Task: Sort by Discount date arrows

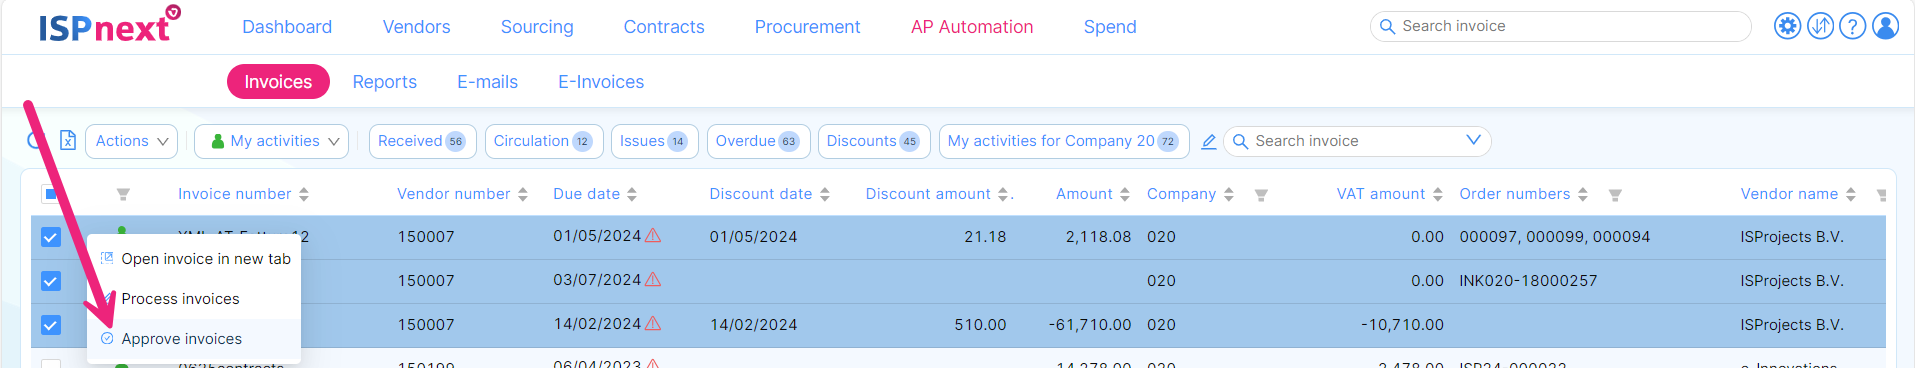Action: [825, 194]
